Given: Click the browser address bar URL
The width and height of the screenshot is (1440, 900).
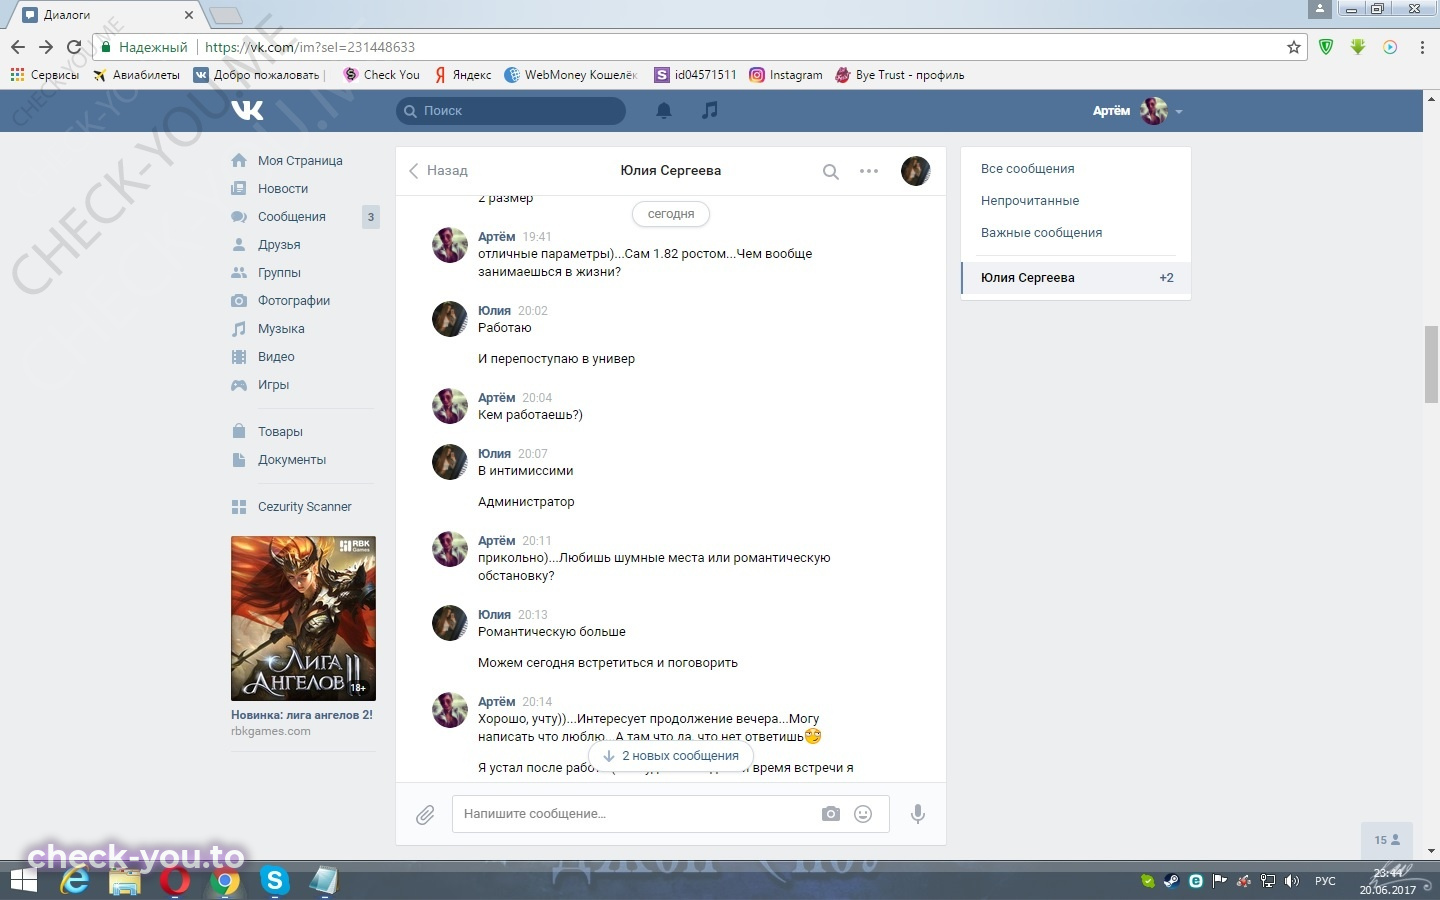Looking at the screenshot, I should point(310,47).
